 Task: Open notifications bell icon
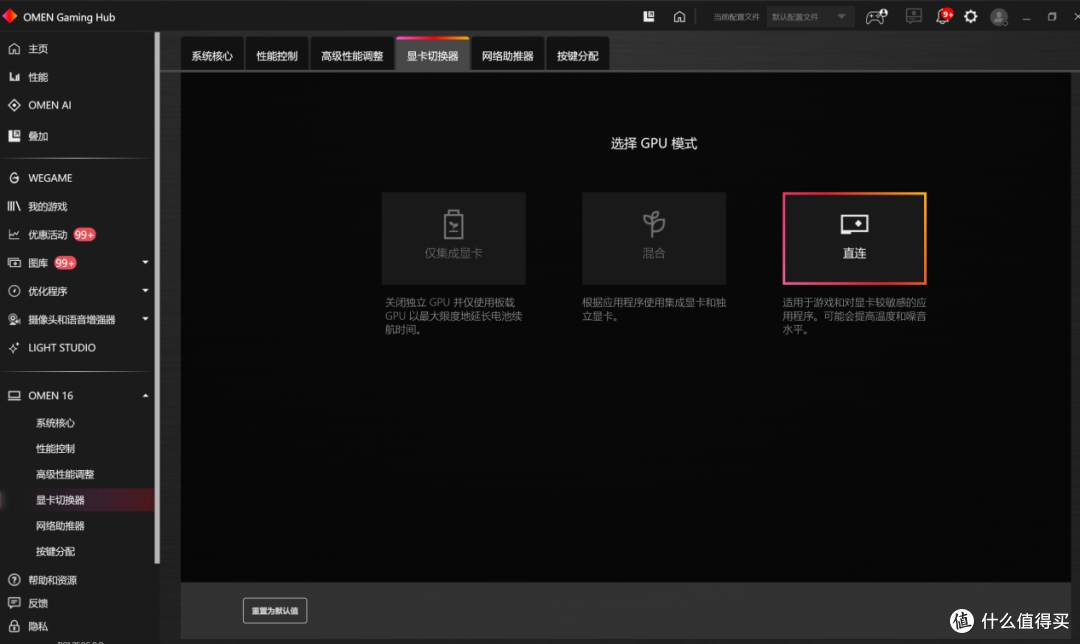(943, 17)
